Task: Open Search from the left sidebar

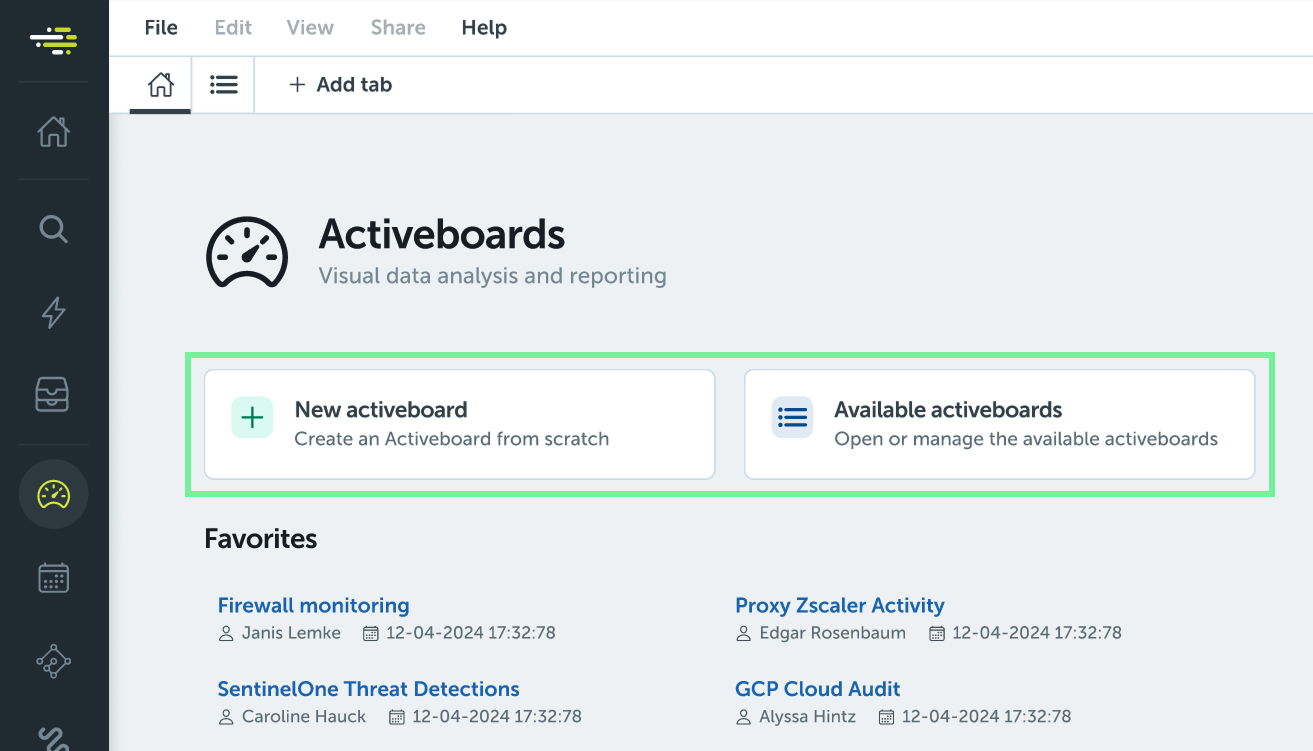Action: 54,229
